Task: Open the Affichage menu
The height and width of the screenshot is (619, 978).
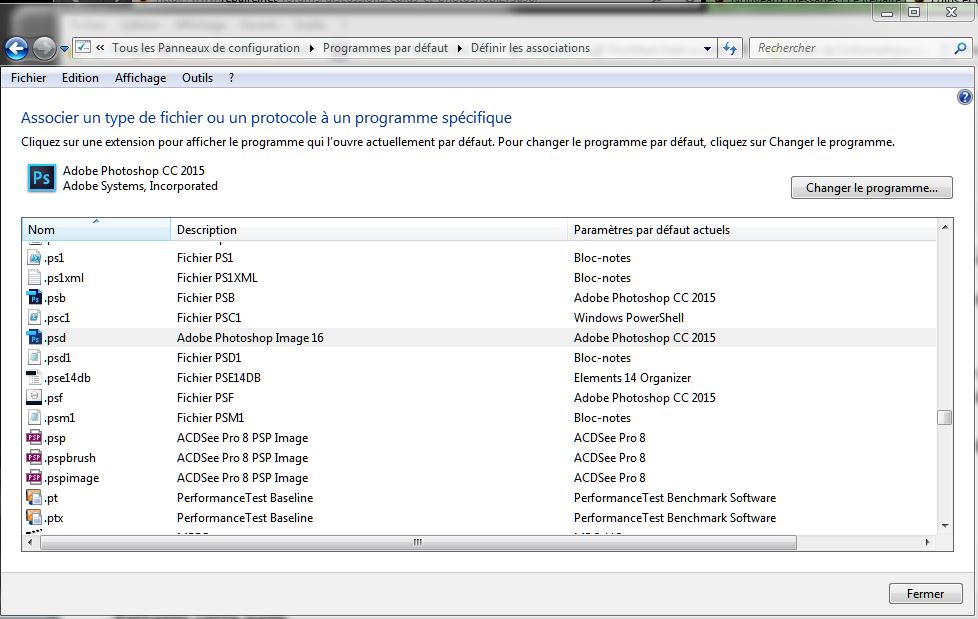Action: 140,78
